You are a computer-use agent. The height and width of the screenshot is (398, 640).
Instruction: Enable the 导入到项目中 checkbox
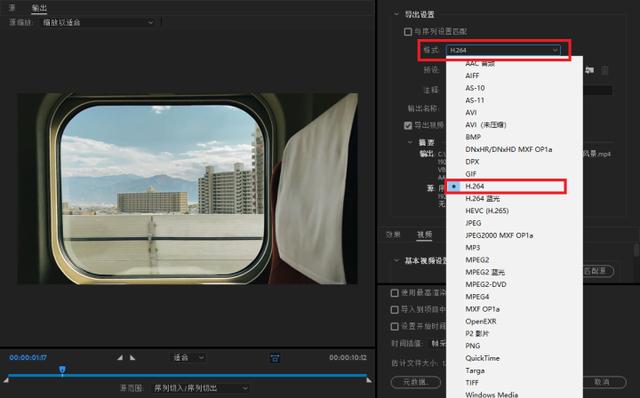(394, 309)
